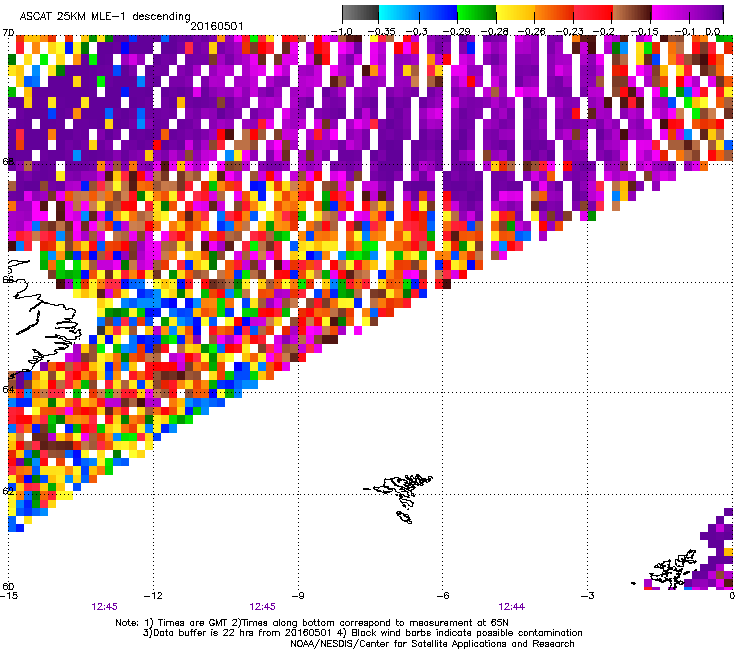This screenshot has height=650, width=740.
Task: Click the '-0.23' color bar label
Action: pyautogui.click(x=569, y=31)
